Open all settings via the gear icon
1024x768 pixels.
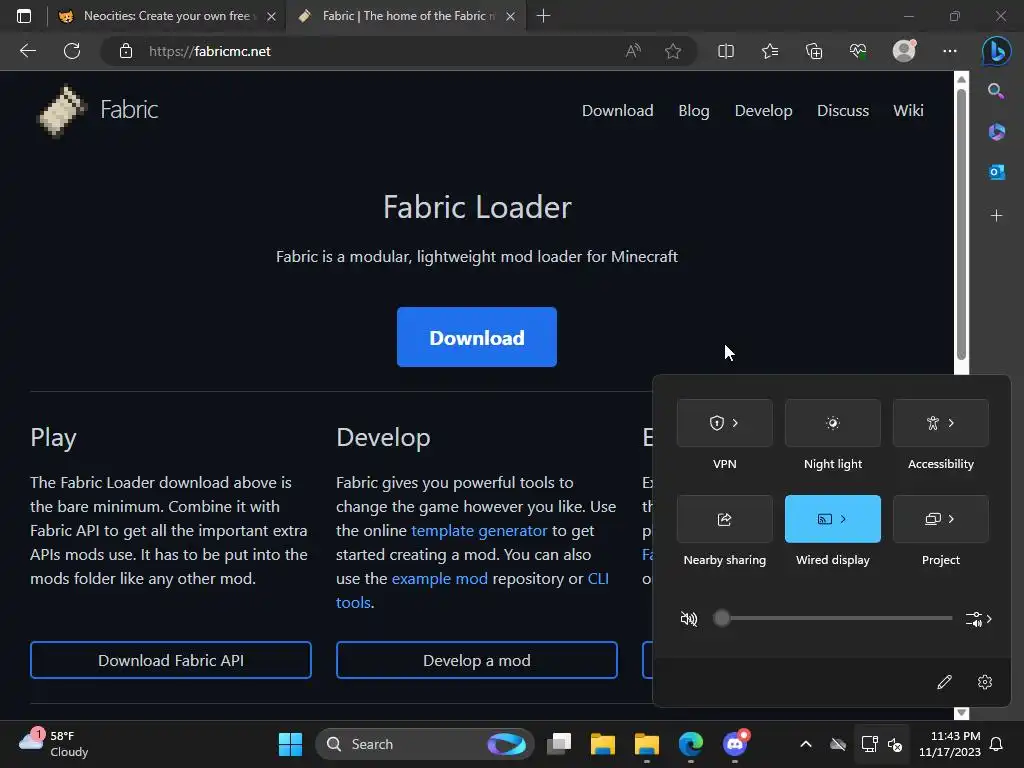point(985,682)
